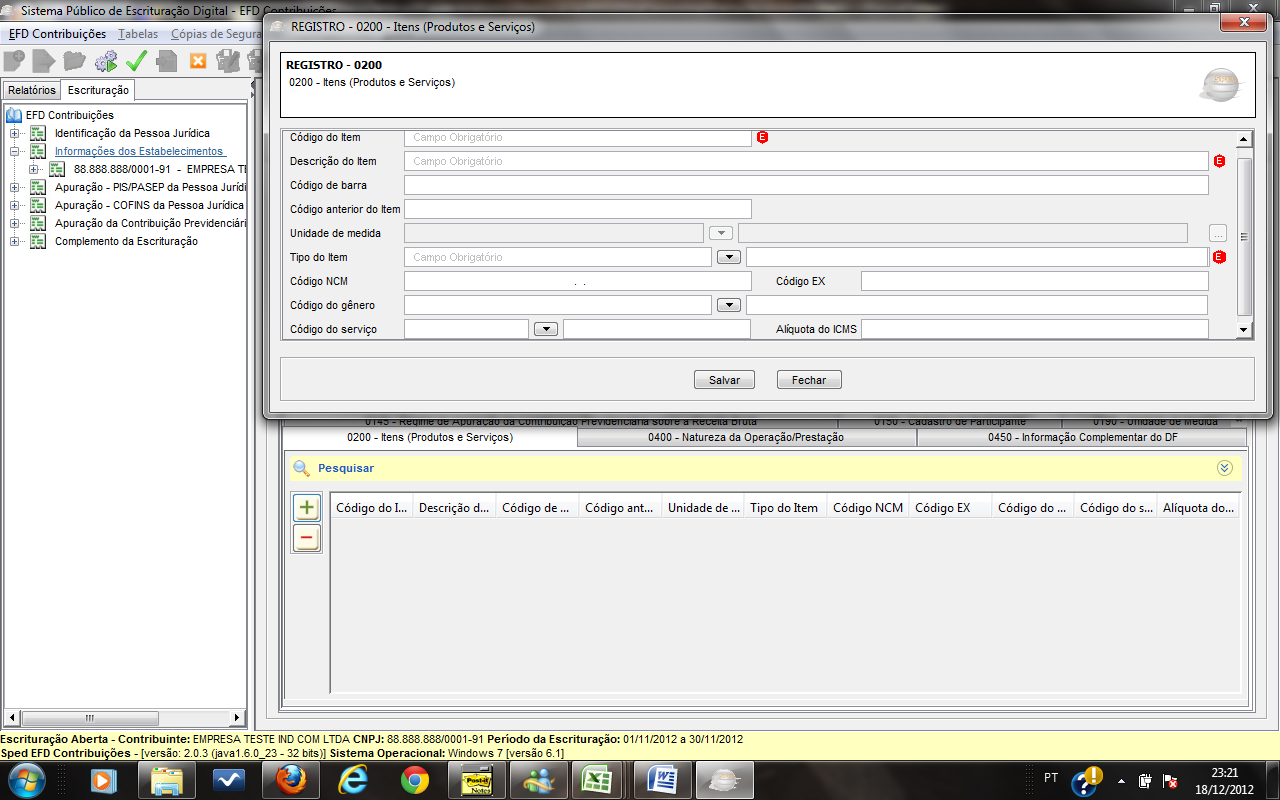Switch to the Escrituração tab
1280x800 pixels.
click(x=98, y=90)
